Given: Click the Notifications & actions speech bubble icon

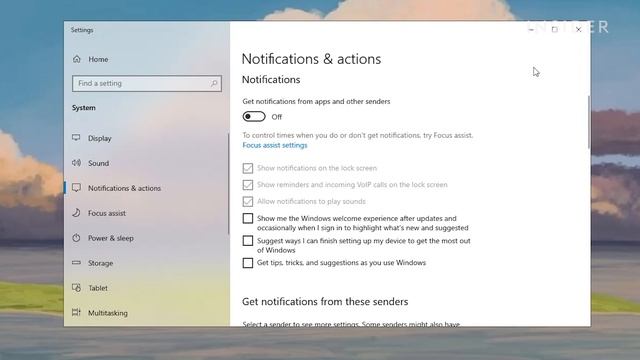Looking at the screenshot, I should (76, 188).
